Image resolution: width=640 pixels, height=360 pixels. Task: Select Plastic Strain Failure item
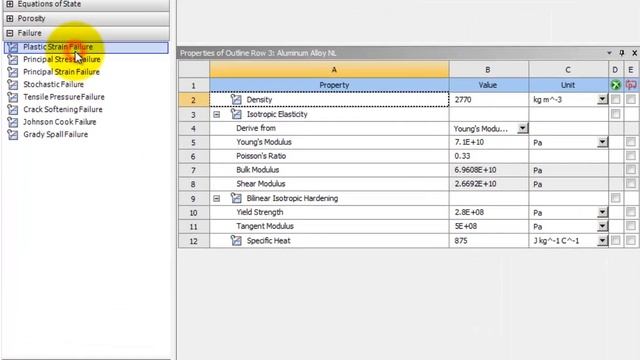[86, 47]
